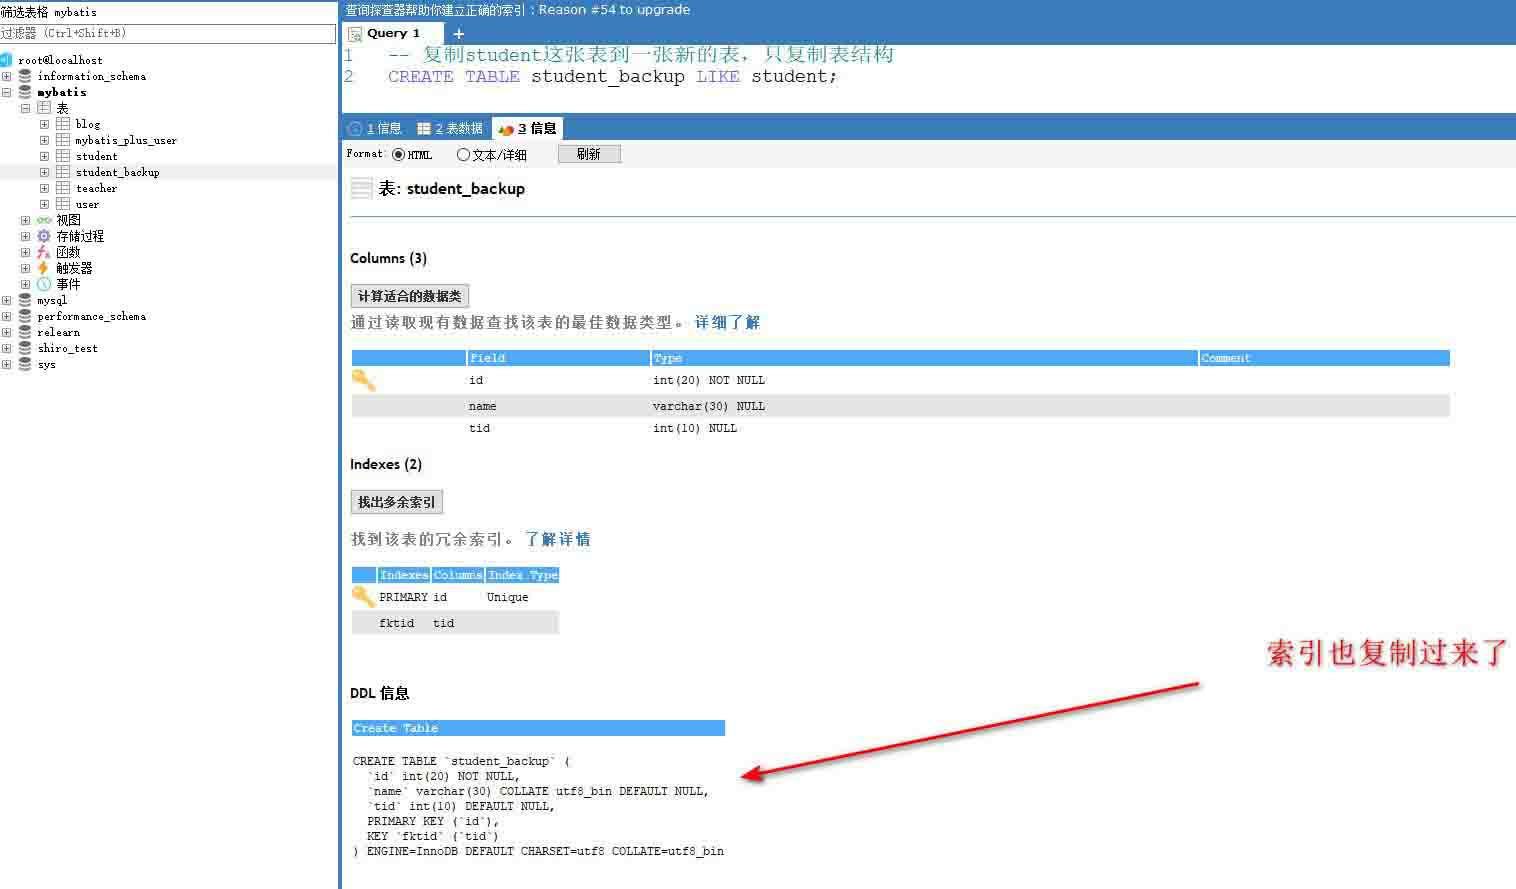The image size is (1516, 889).
Task: Expand the teacher table node
Action: click(x=44, y=188)
